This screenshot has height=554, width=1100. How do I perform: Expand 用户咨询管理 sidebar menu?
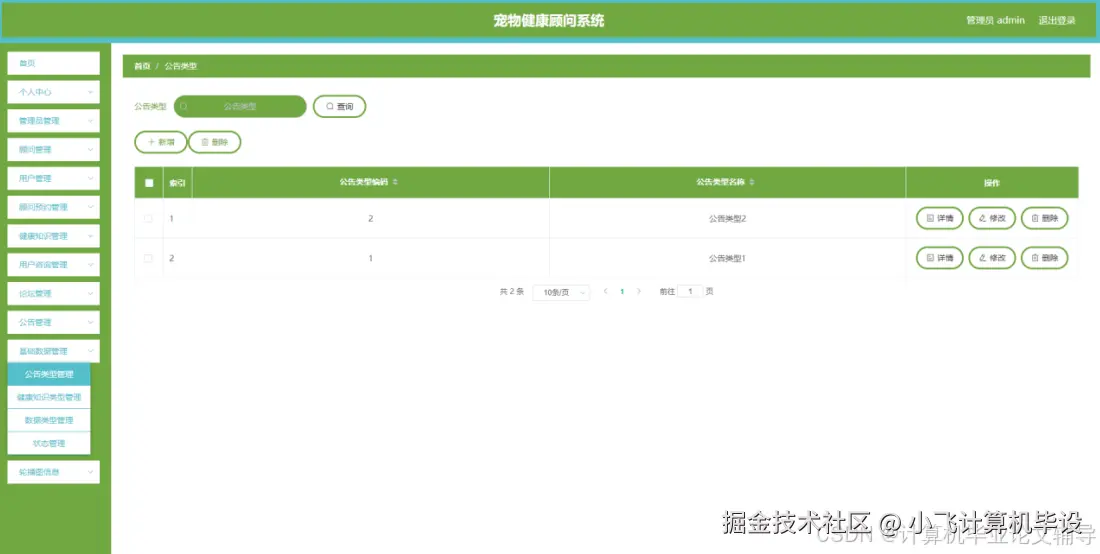point(53,264)
